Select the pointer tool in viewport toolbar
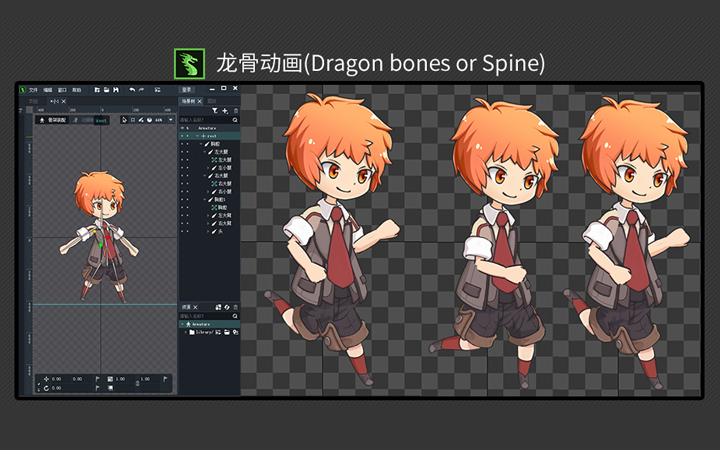The width and height of the screenshot is (720, 450). 125,120
